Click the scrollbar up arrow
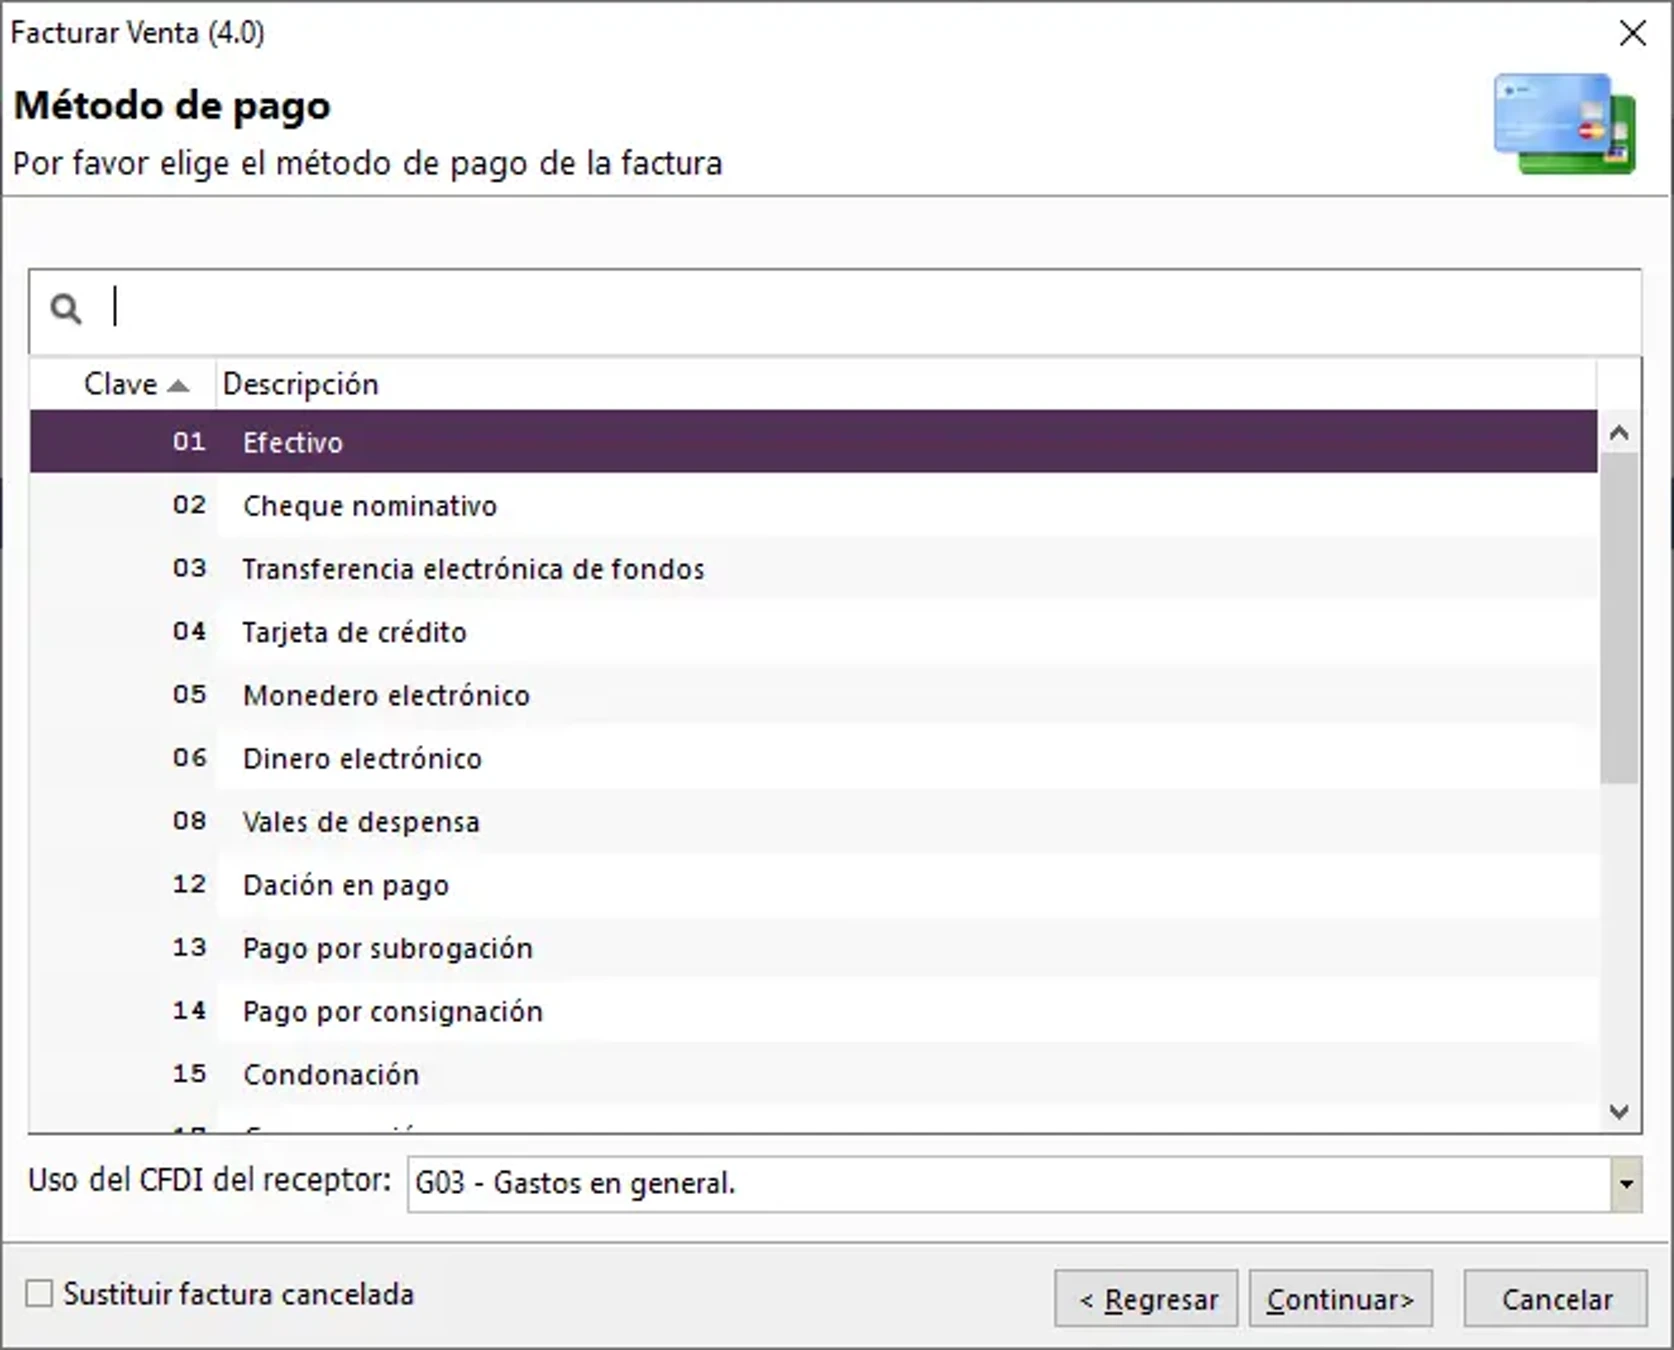The image size is (1674, 1350). point(1620,431)
